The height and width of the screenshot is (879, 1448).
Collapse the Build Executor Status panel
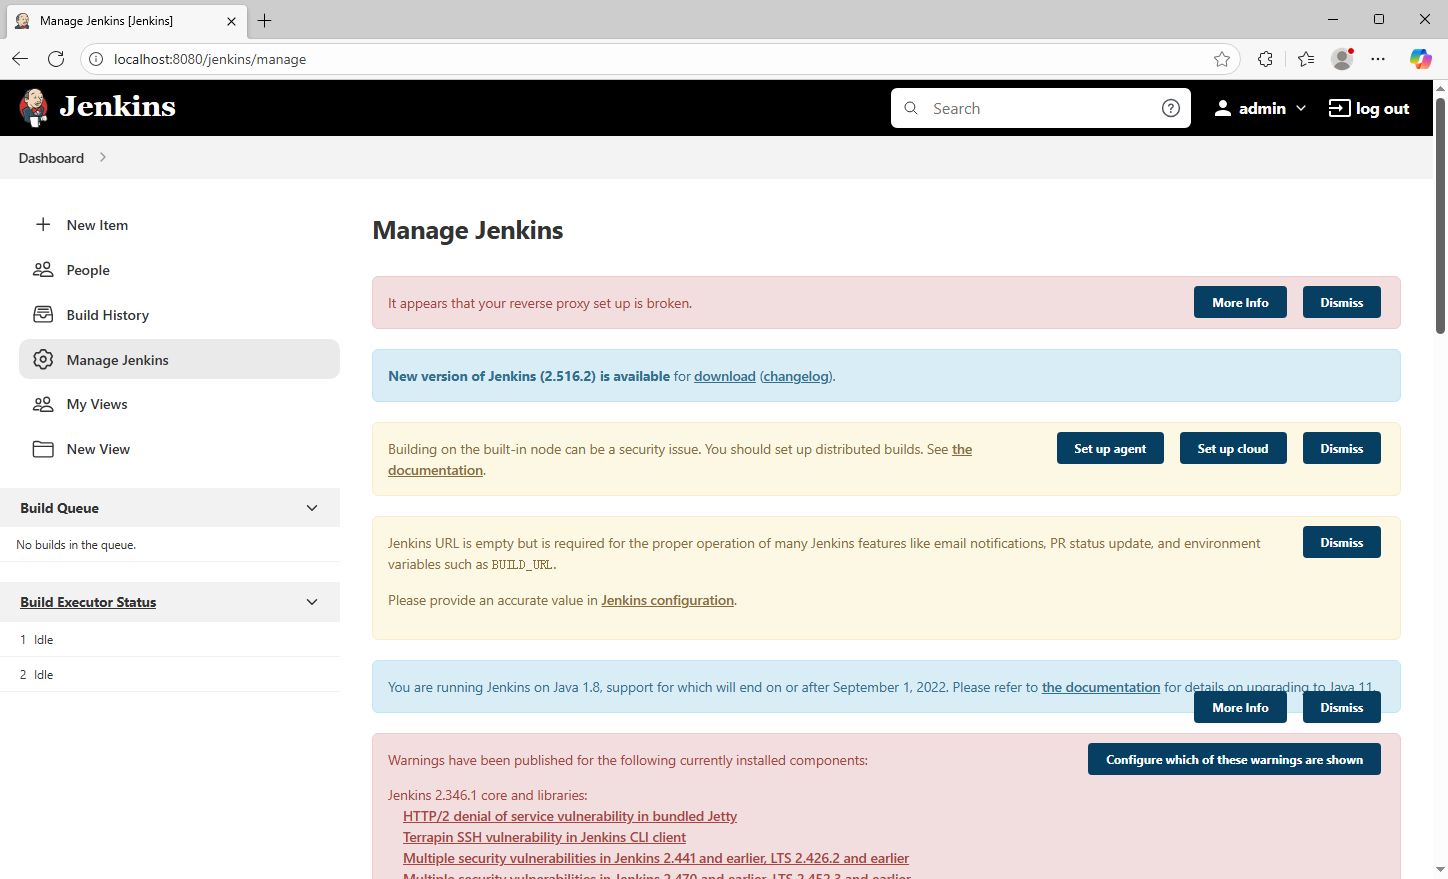[x=312, y=602]
